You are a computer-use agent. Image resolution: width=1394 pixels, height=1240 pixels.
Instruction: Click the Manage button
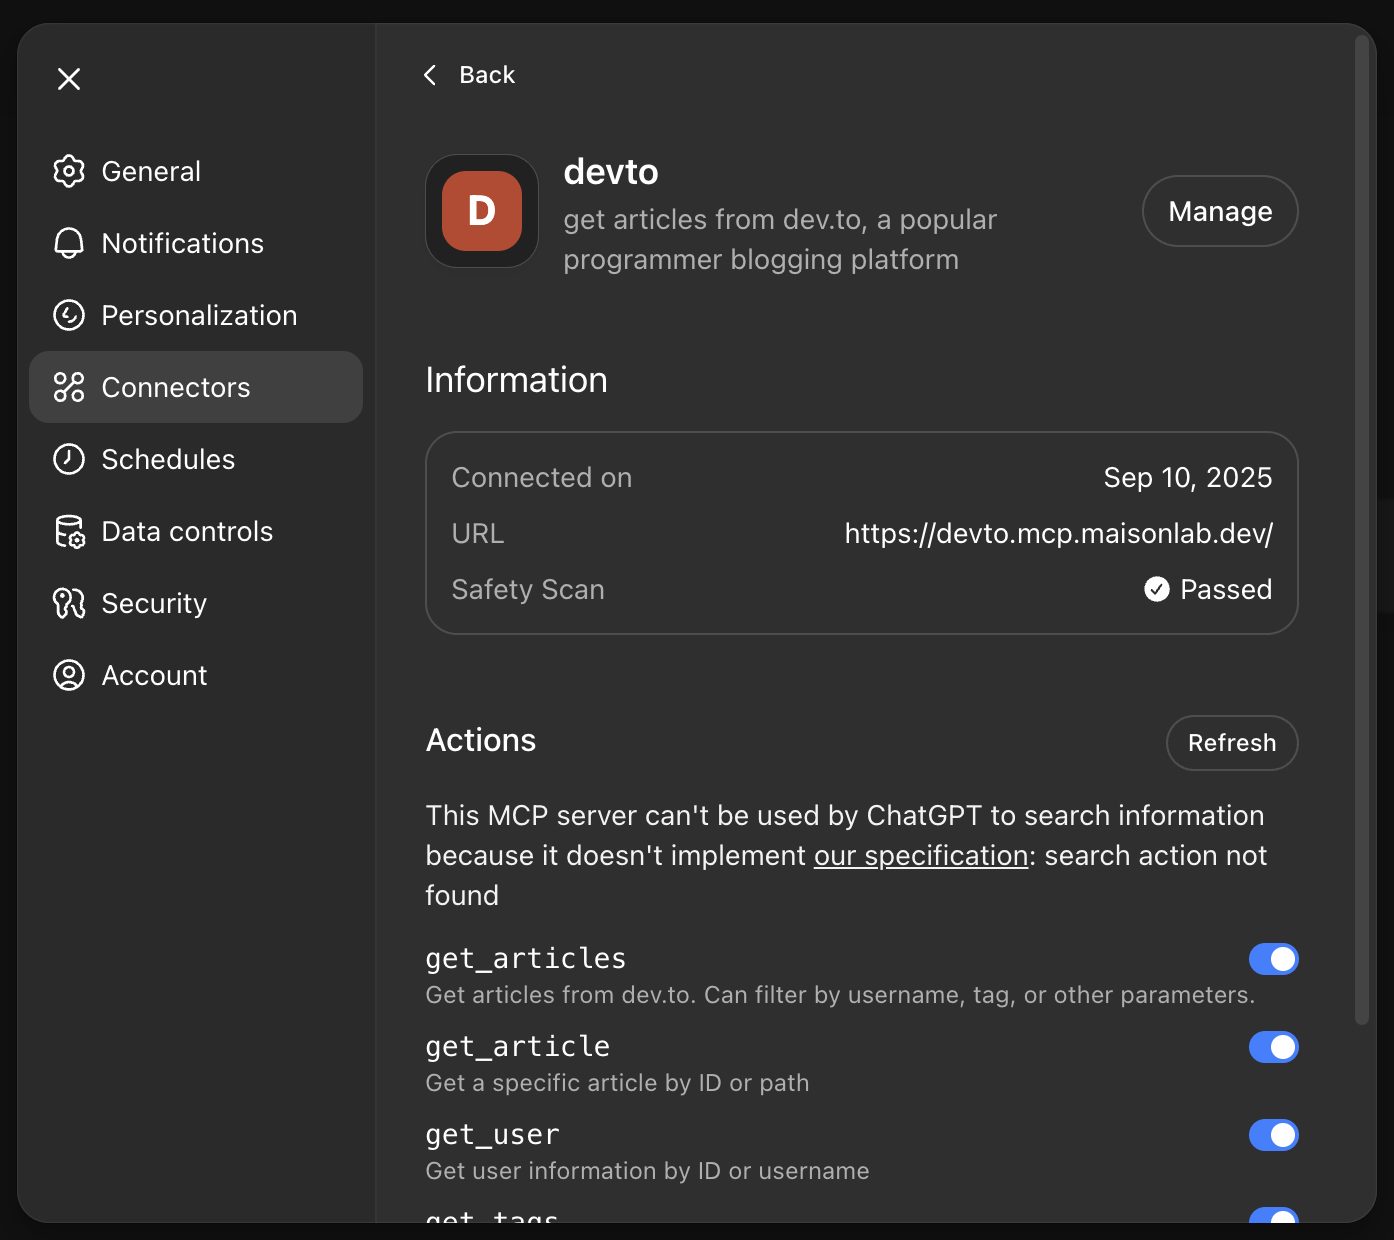click(1219, 211)
